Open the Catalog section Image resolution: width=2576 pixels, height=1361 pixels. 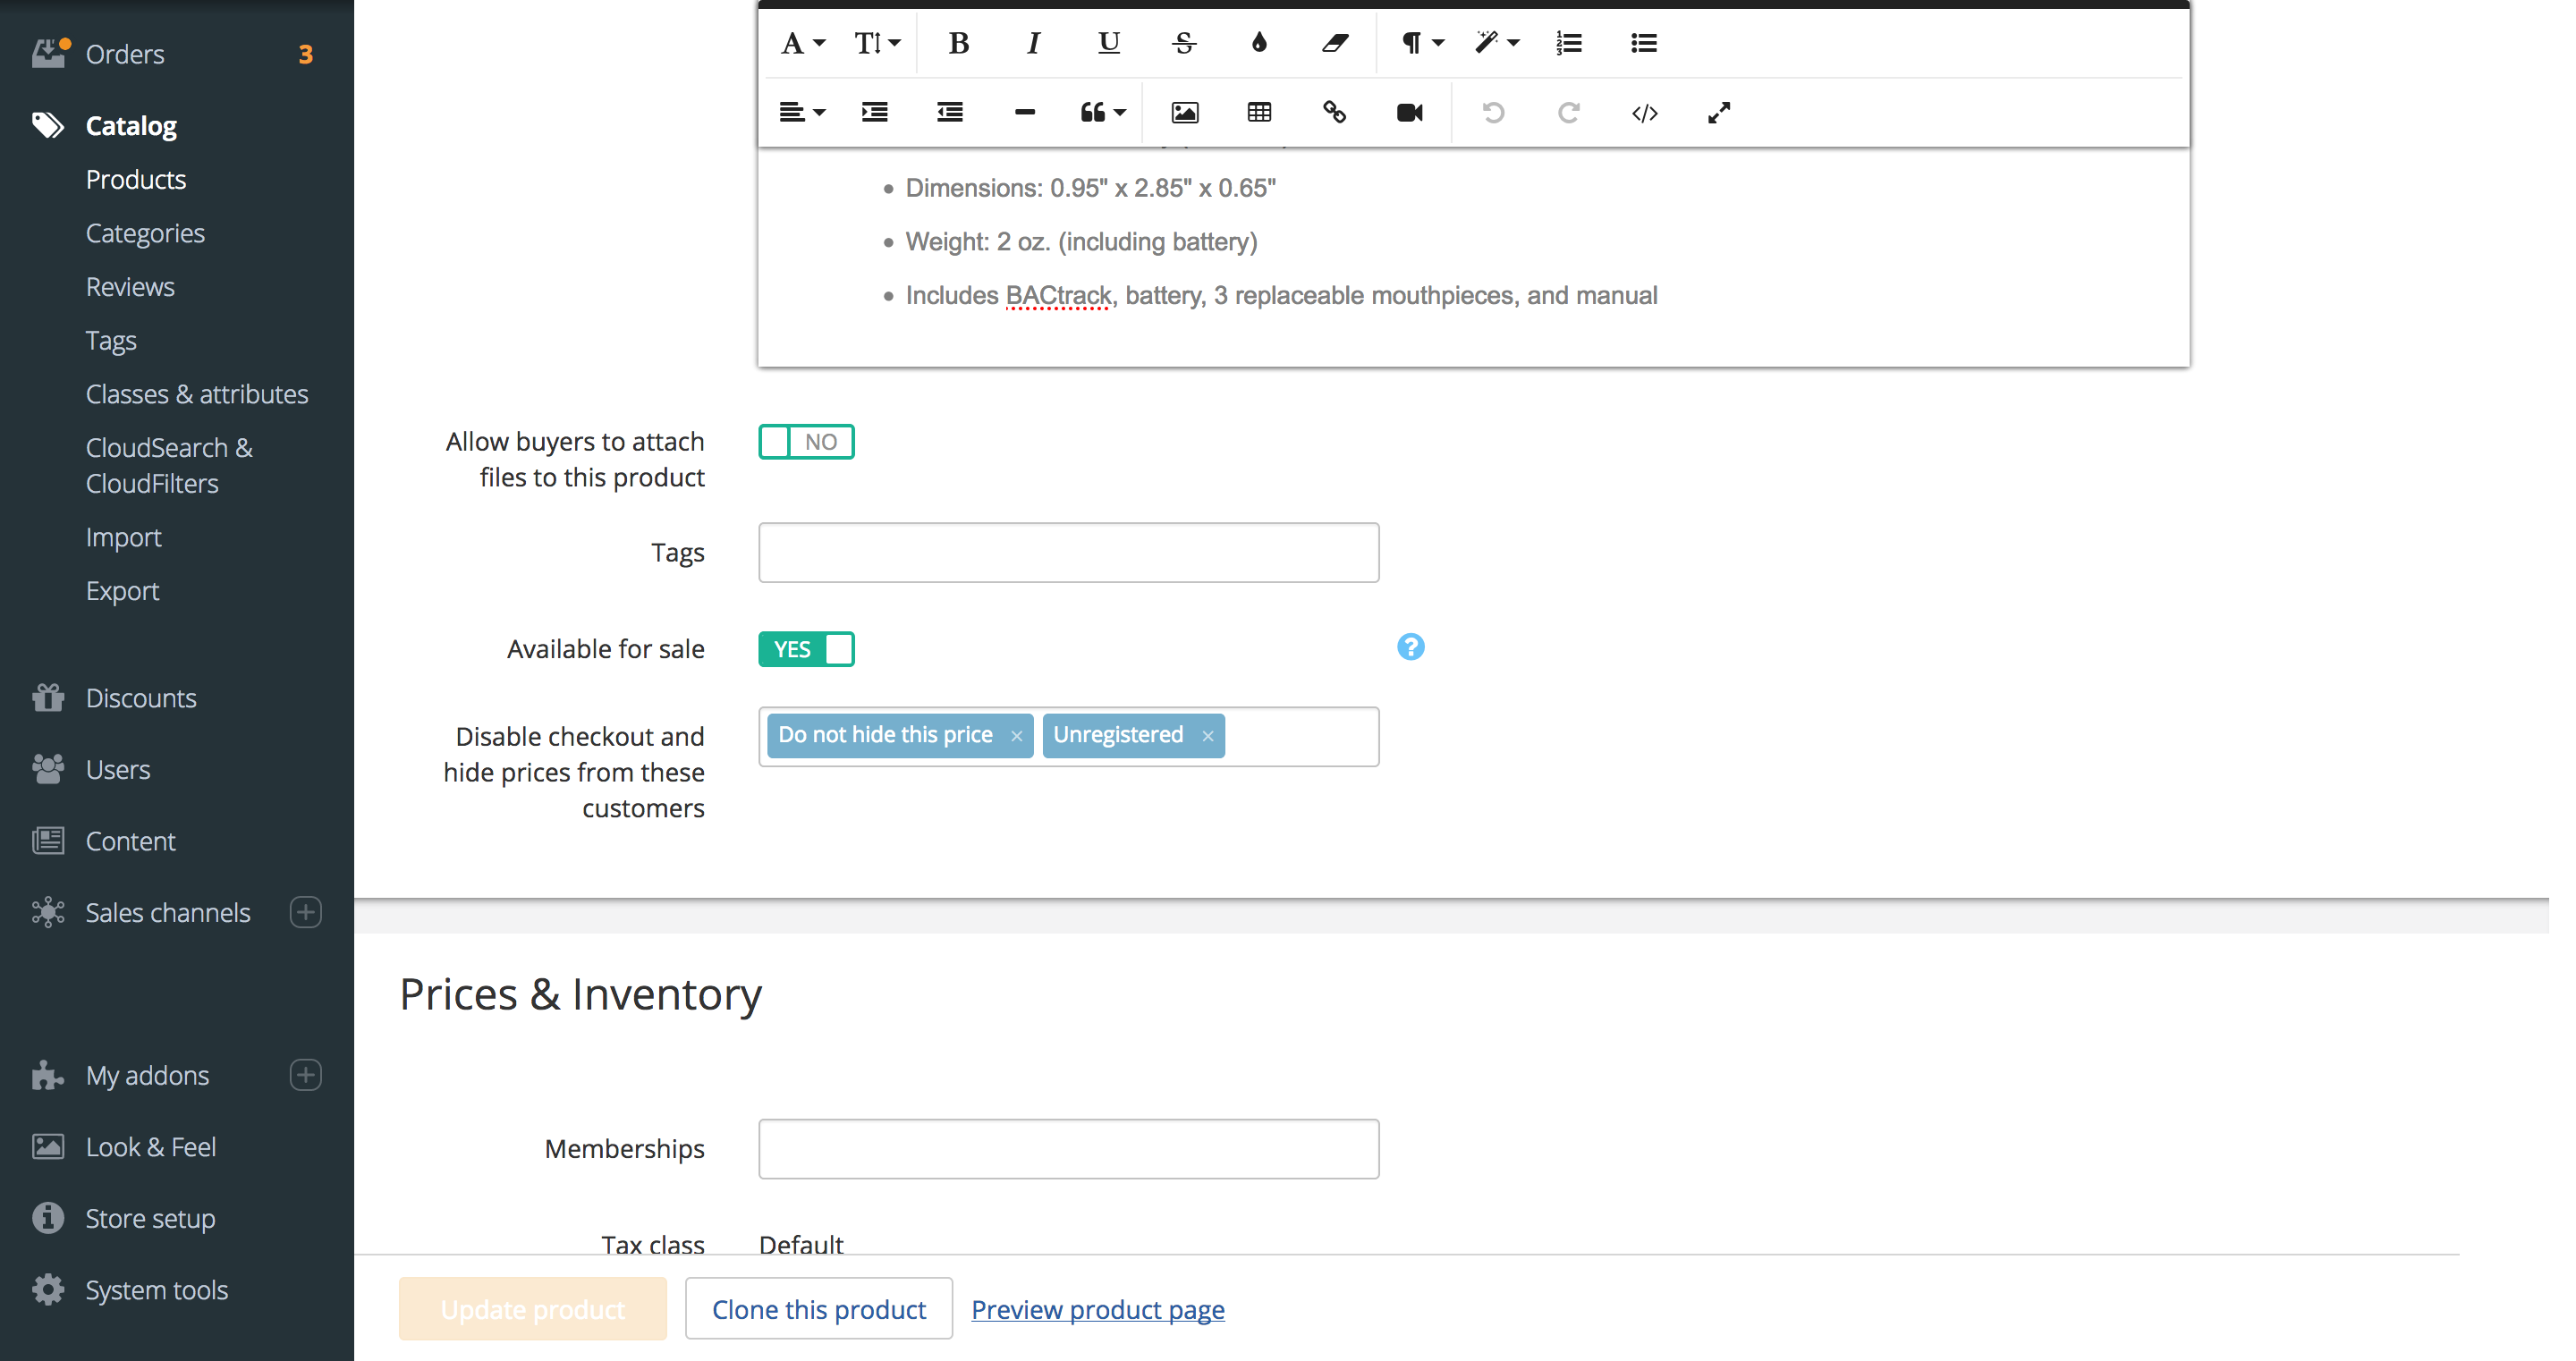tap(131, 126)
